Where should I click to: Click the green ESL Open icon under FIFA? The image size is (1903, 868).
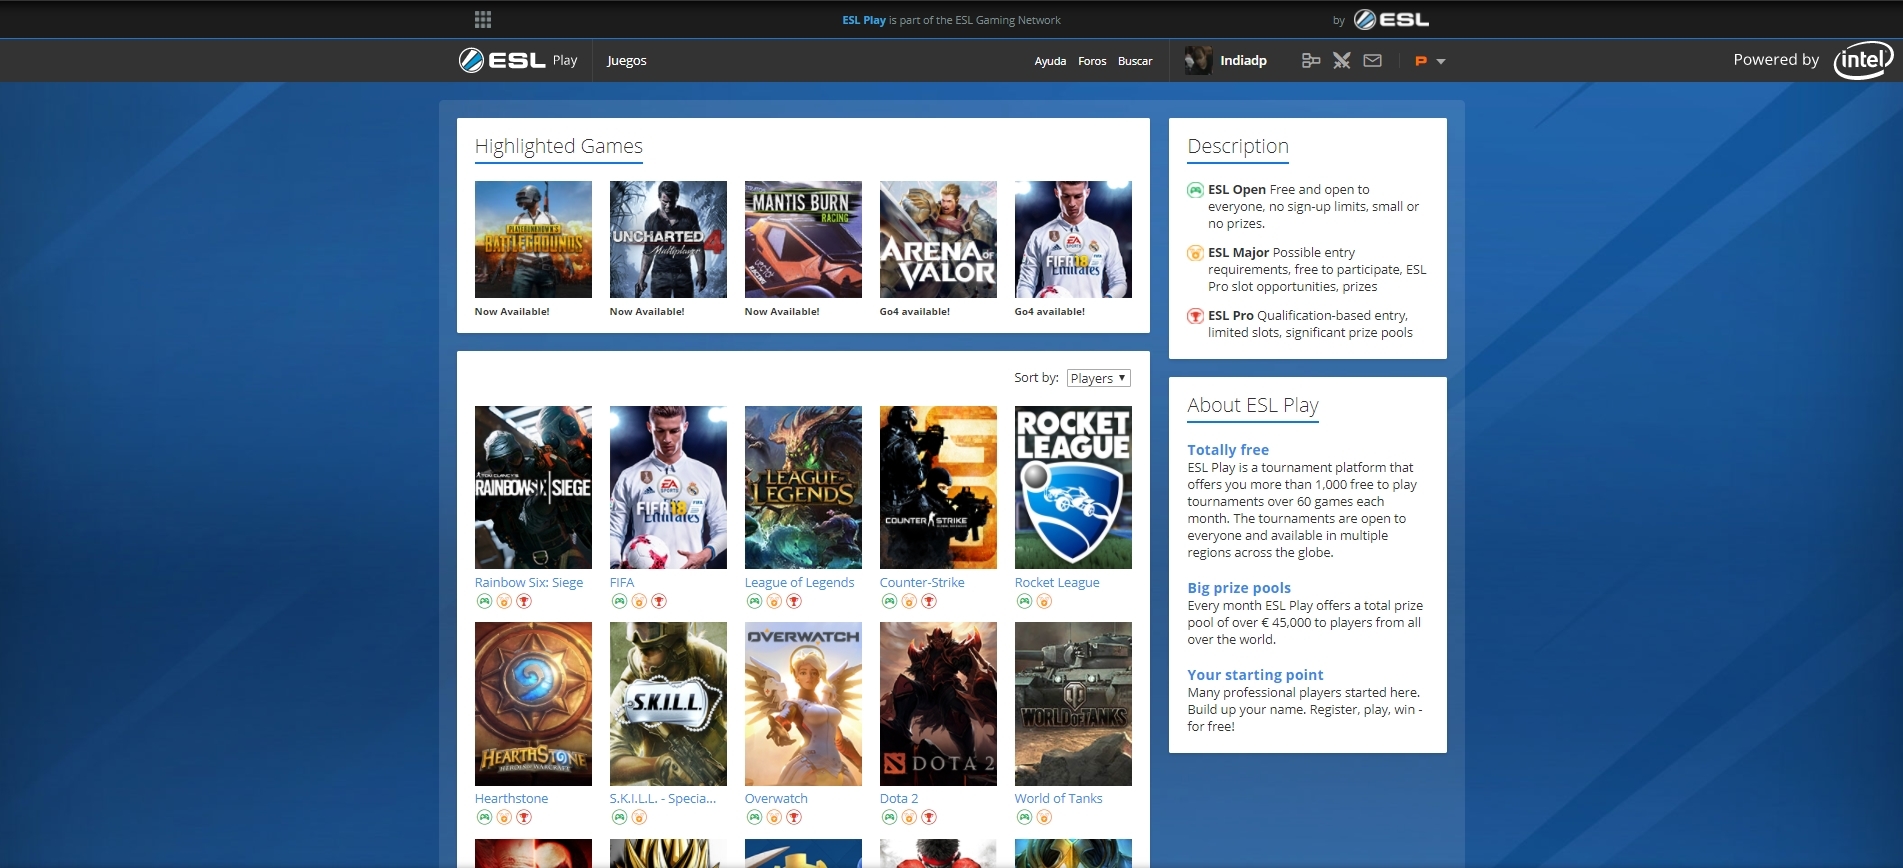(619, 601)
